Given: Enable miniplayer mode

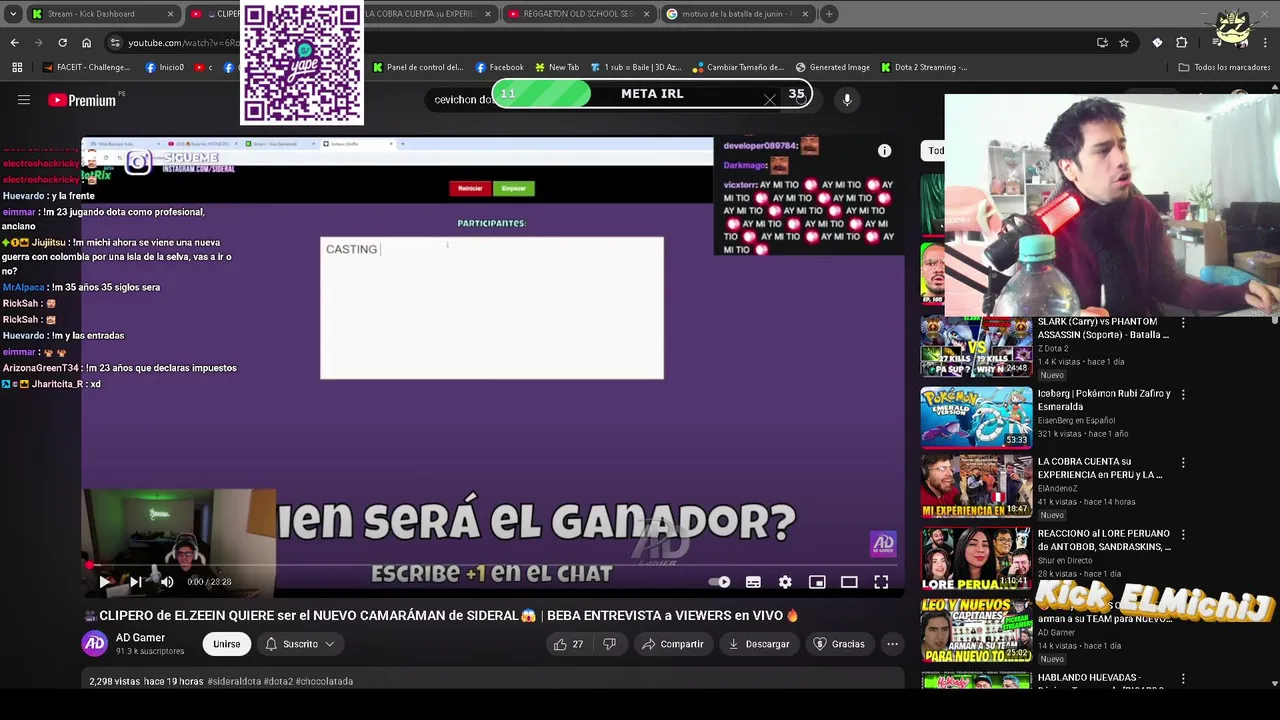Looking at the screenshot, I should click(817, 582).
